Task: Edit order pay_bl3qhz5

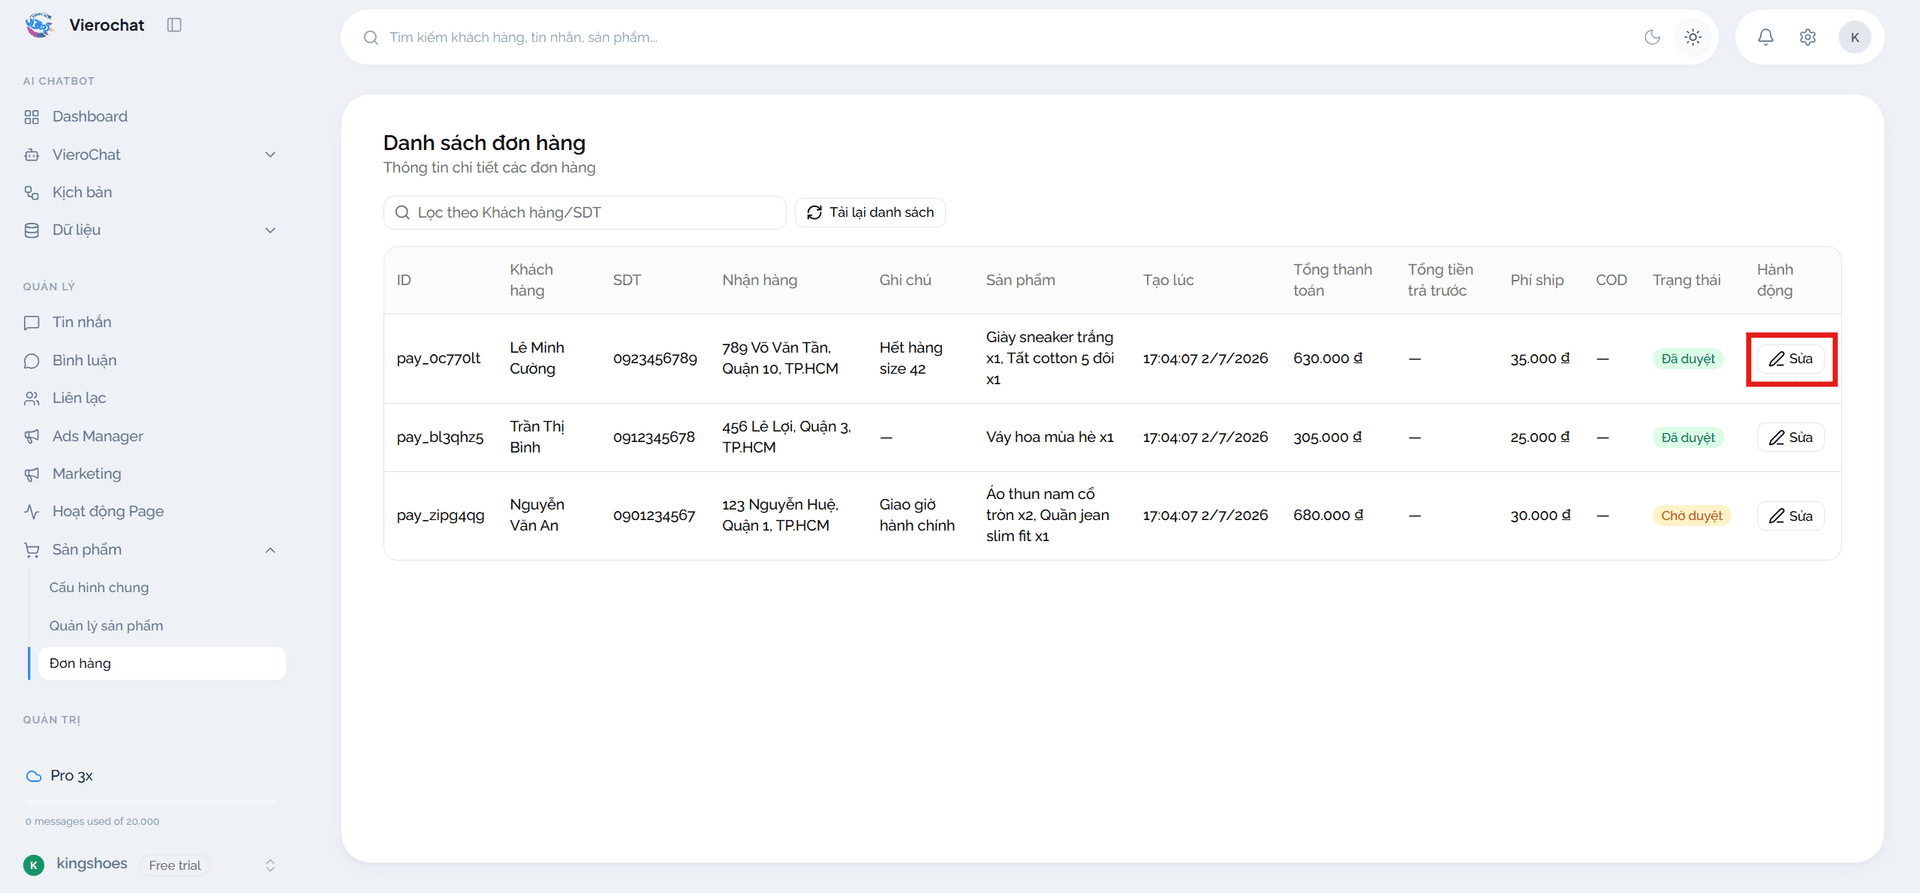Action: point(1791,437)
